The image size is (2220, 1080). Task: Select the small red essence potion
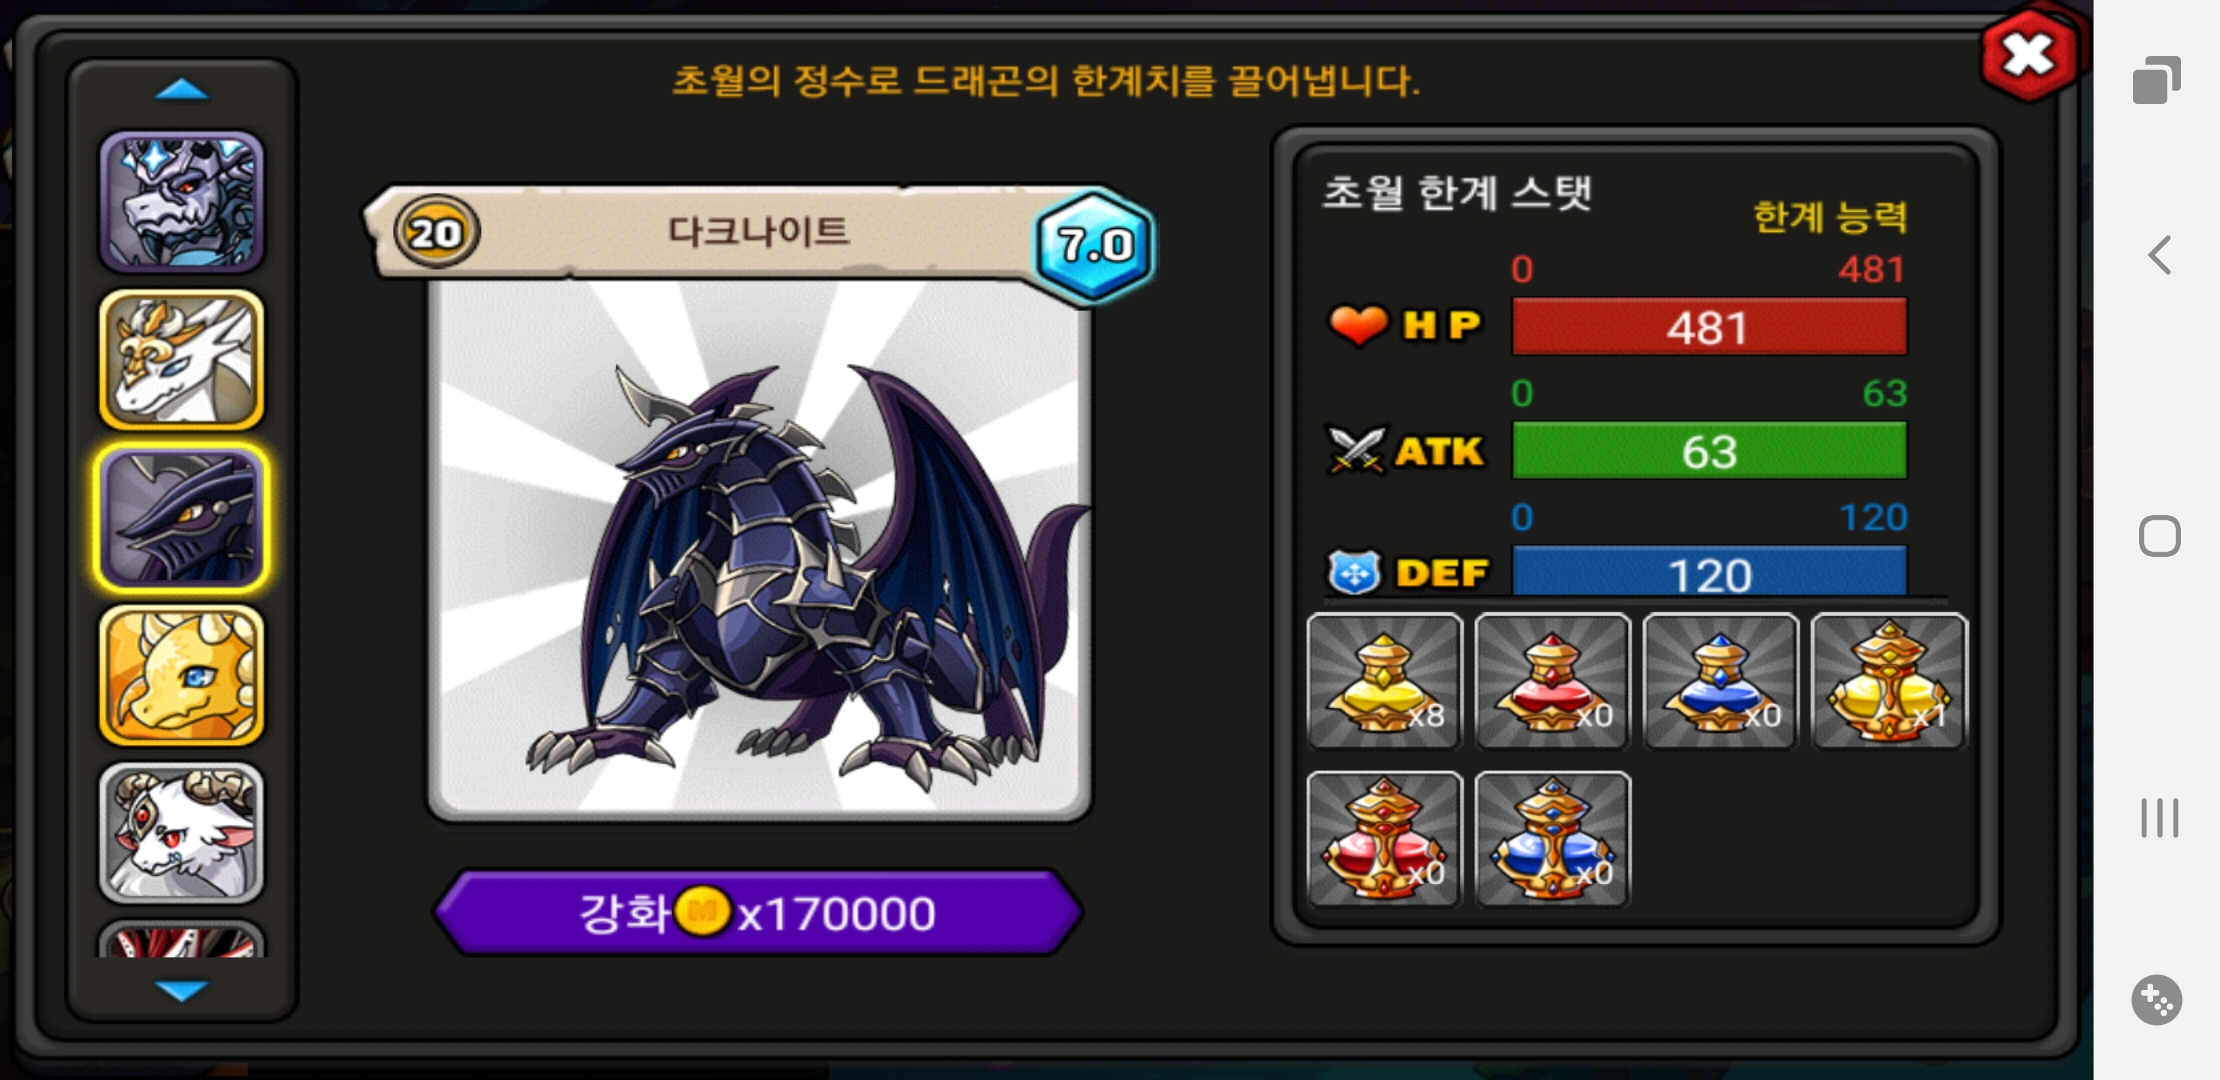(x=1553, y=681)
